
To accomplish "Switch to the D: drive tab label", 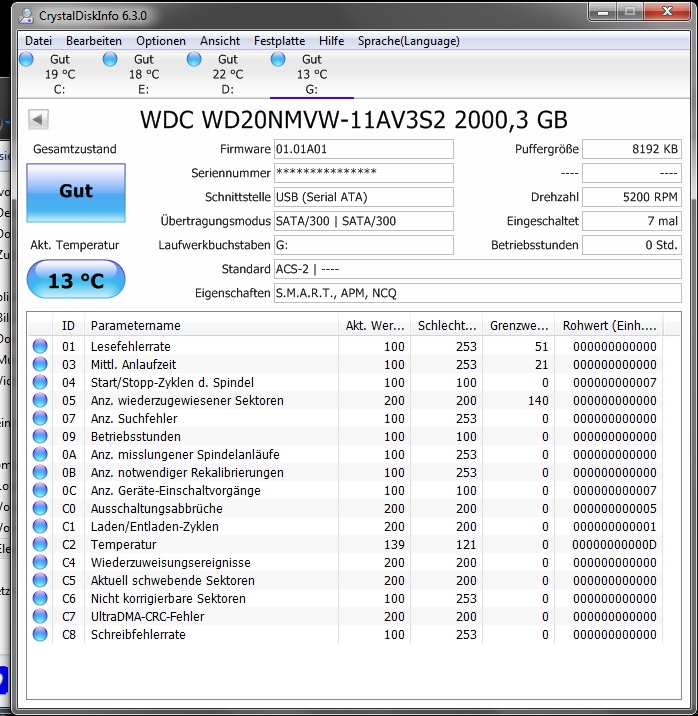I will (x=228, y=90).
